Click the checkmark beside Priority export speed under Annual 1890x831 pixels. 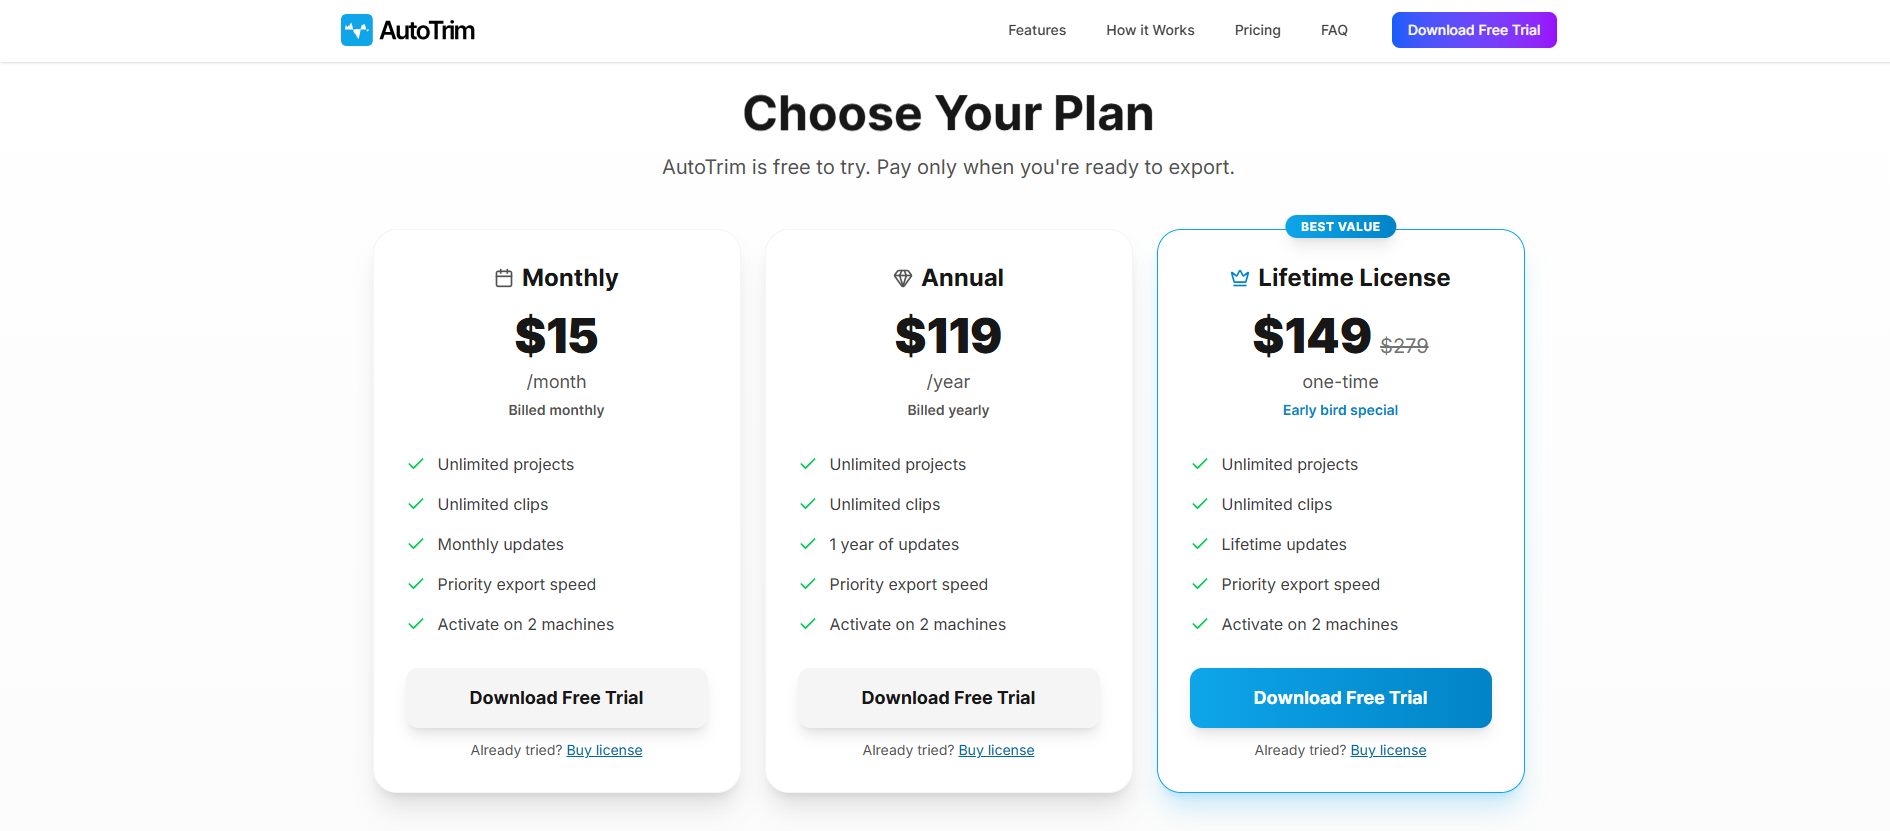pos(807,584)
